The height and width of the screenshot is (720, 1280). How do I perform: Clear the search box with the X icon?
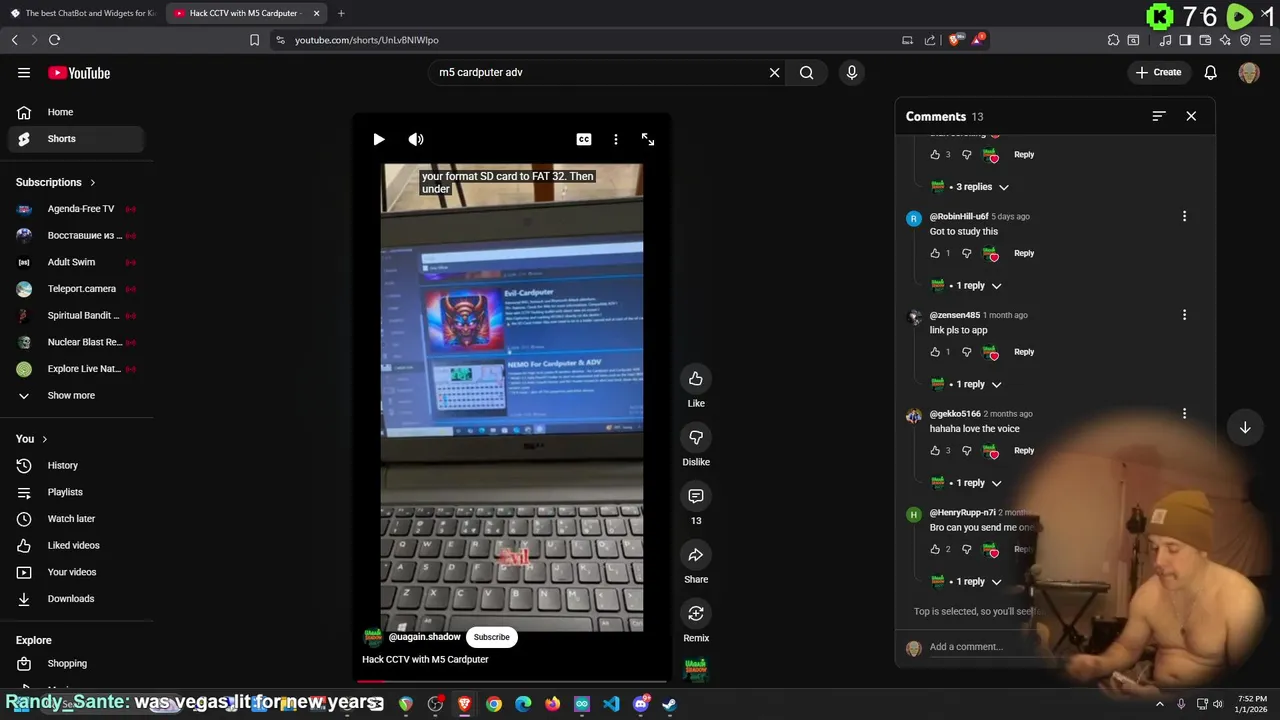[774, 72]
